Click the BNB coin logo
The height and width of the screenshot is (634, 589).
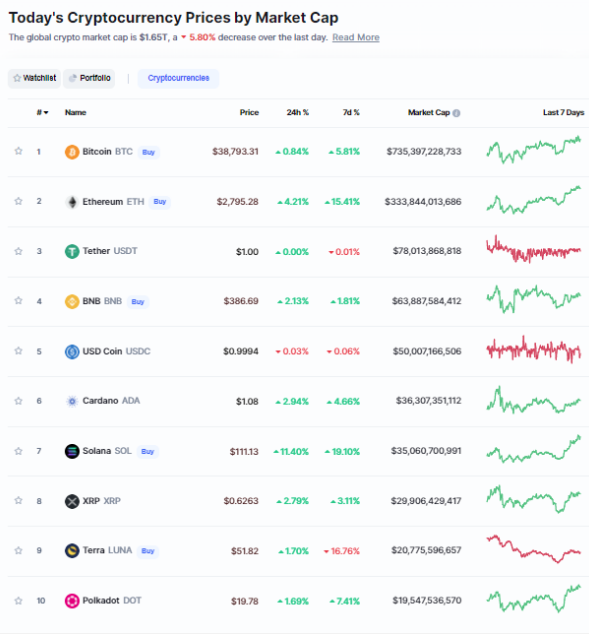[x=72, y=301]
